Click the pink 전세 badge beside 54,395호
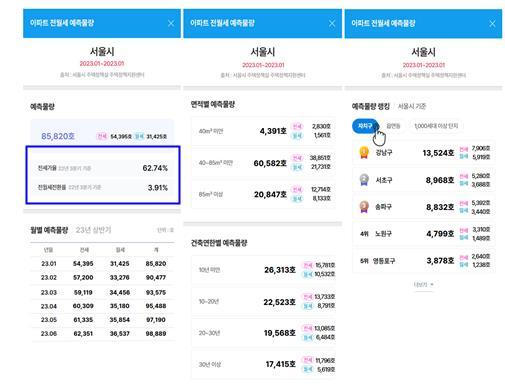Screen dimensions: 505x386 coord(101,136)
